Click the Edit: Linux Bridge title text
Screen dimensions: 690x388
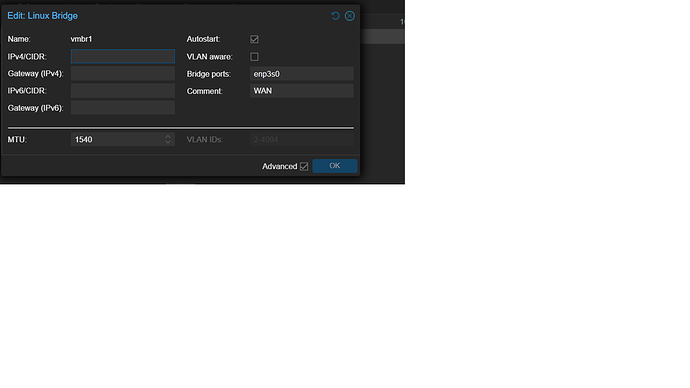coord(43,16)
